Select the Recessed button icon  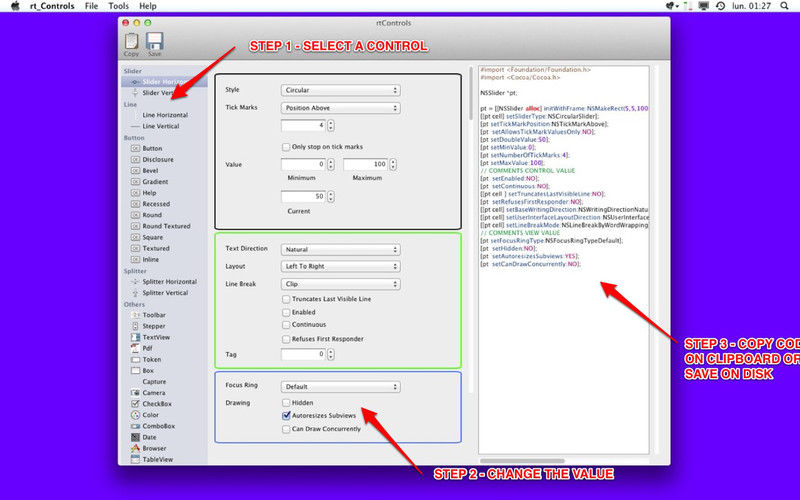pos(135,204)
